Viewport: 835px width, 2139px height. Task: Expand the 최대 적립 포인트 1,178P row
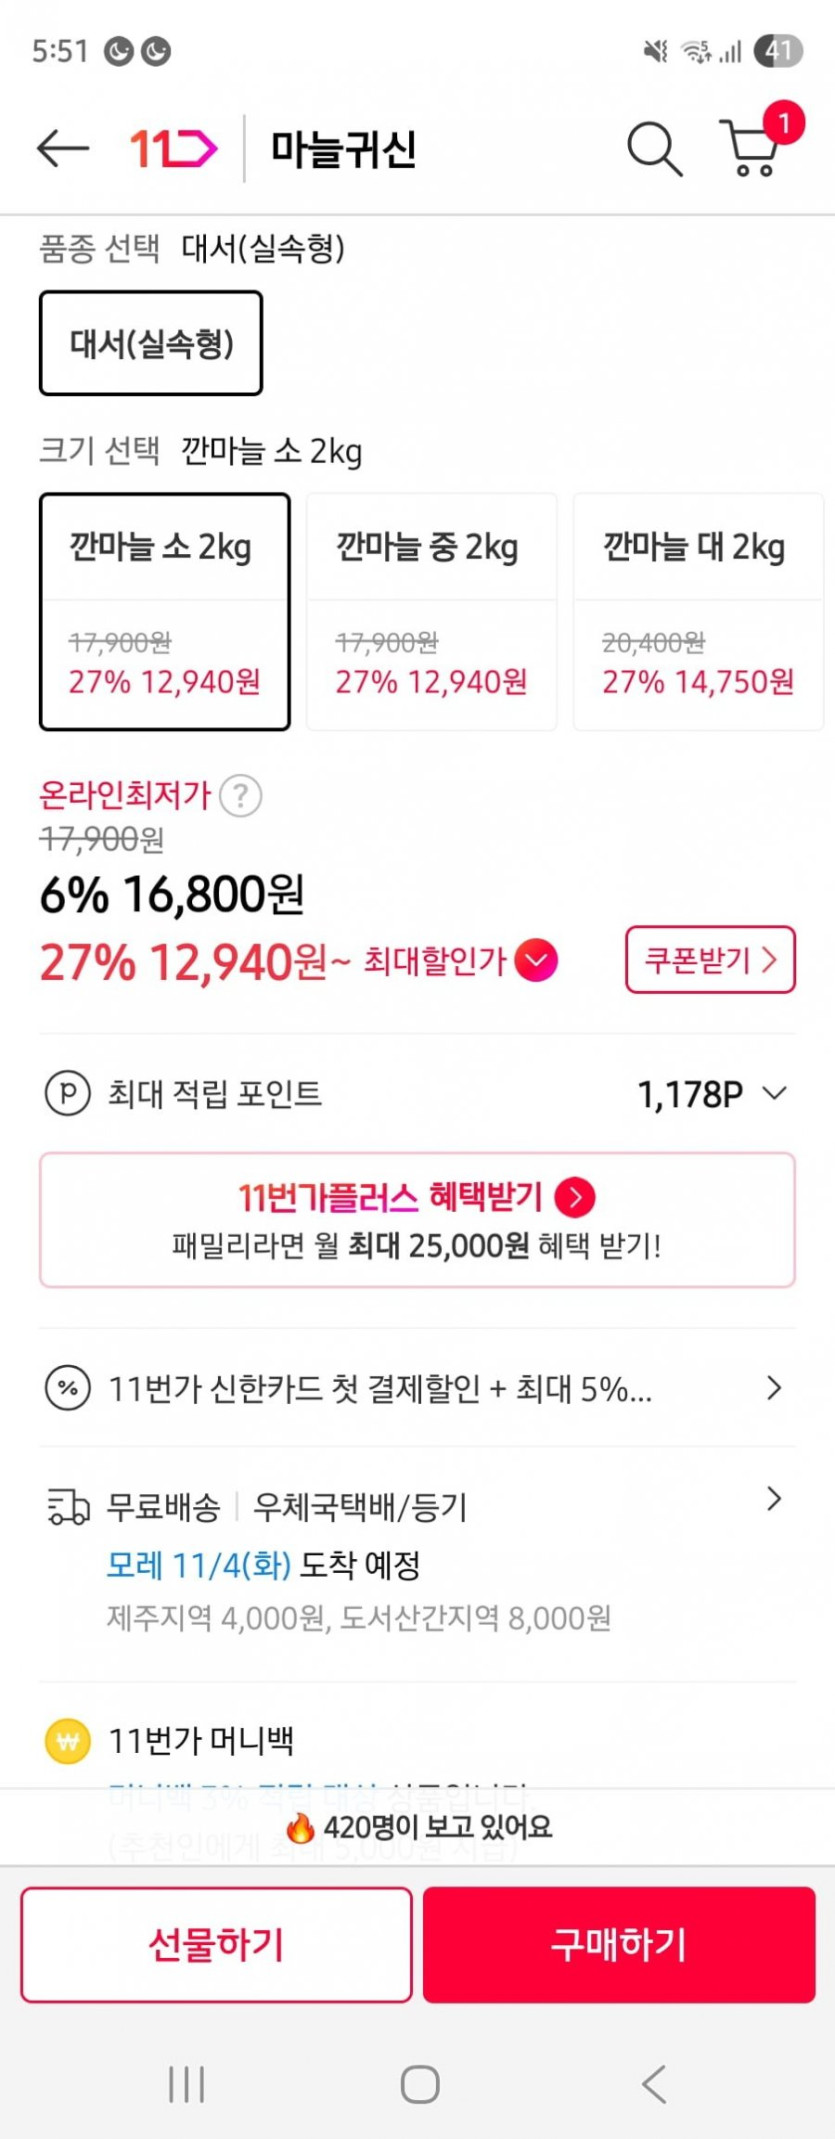click(774, 1094)
